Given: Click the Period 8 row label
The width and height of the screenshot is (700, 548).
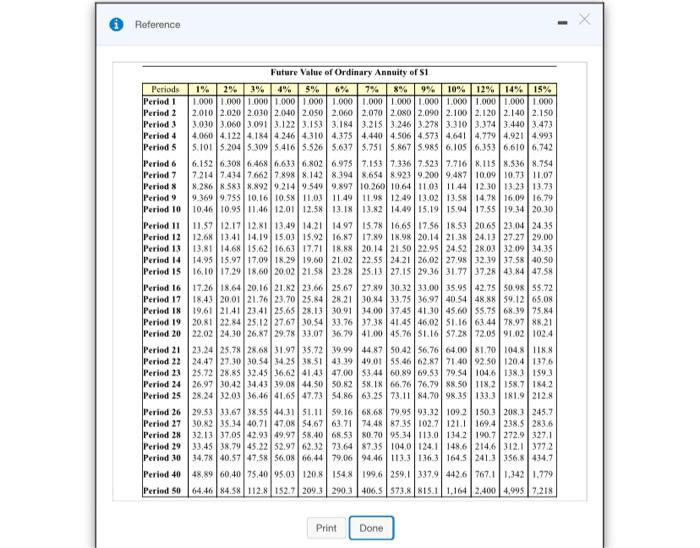Looking at the screenshot, I should tap(159, 186).
